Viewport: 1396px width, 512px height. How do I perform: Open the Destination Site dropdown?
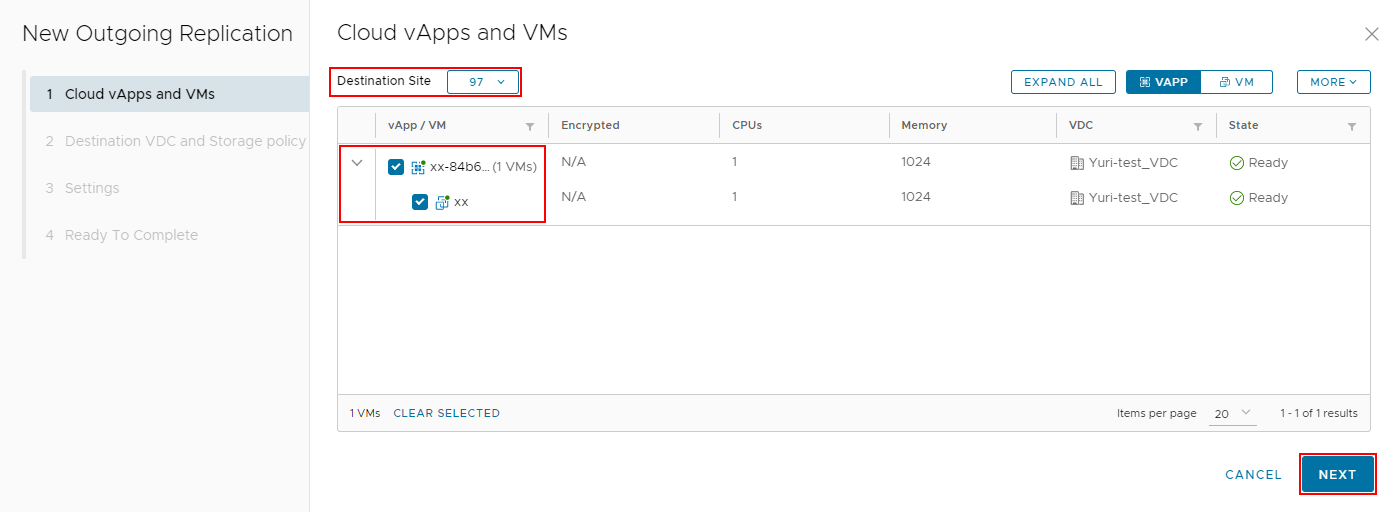[483, 82]
